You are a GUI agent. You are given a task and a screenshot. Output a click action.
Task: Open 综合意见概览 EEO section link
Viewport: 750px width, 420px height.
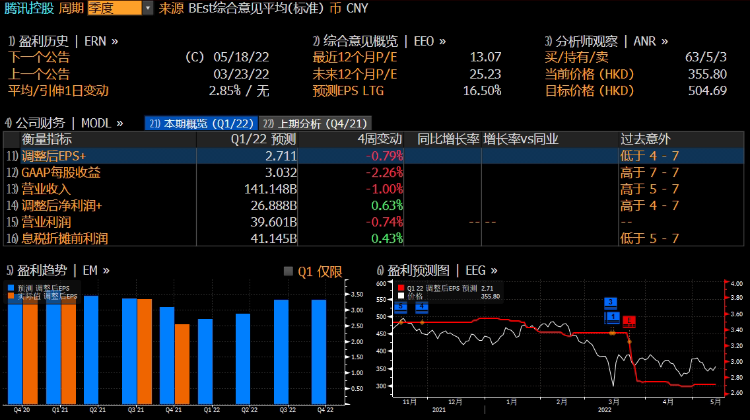point(379,41)
